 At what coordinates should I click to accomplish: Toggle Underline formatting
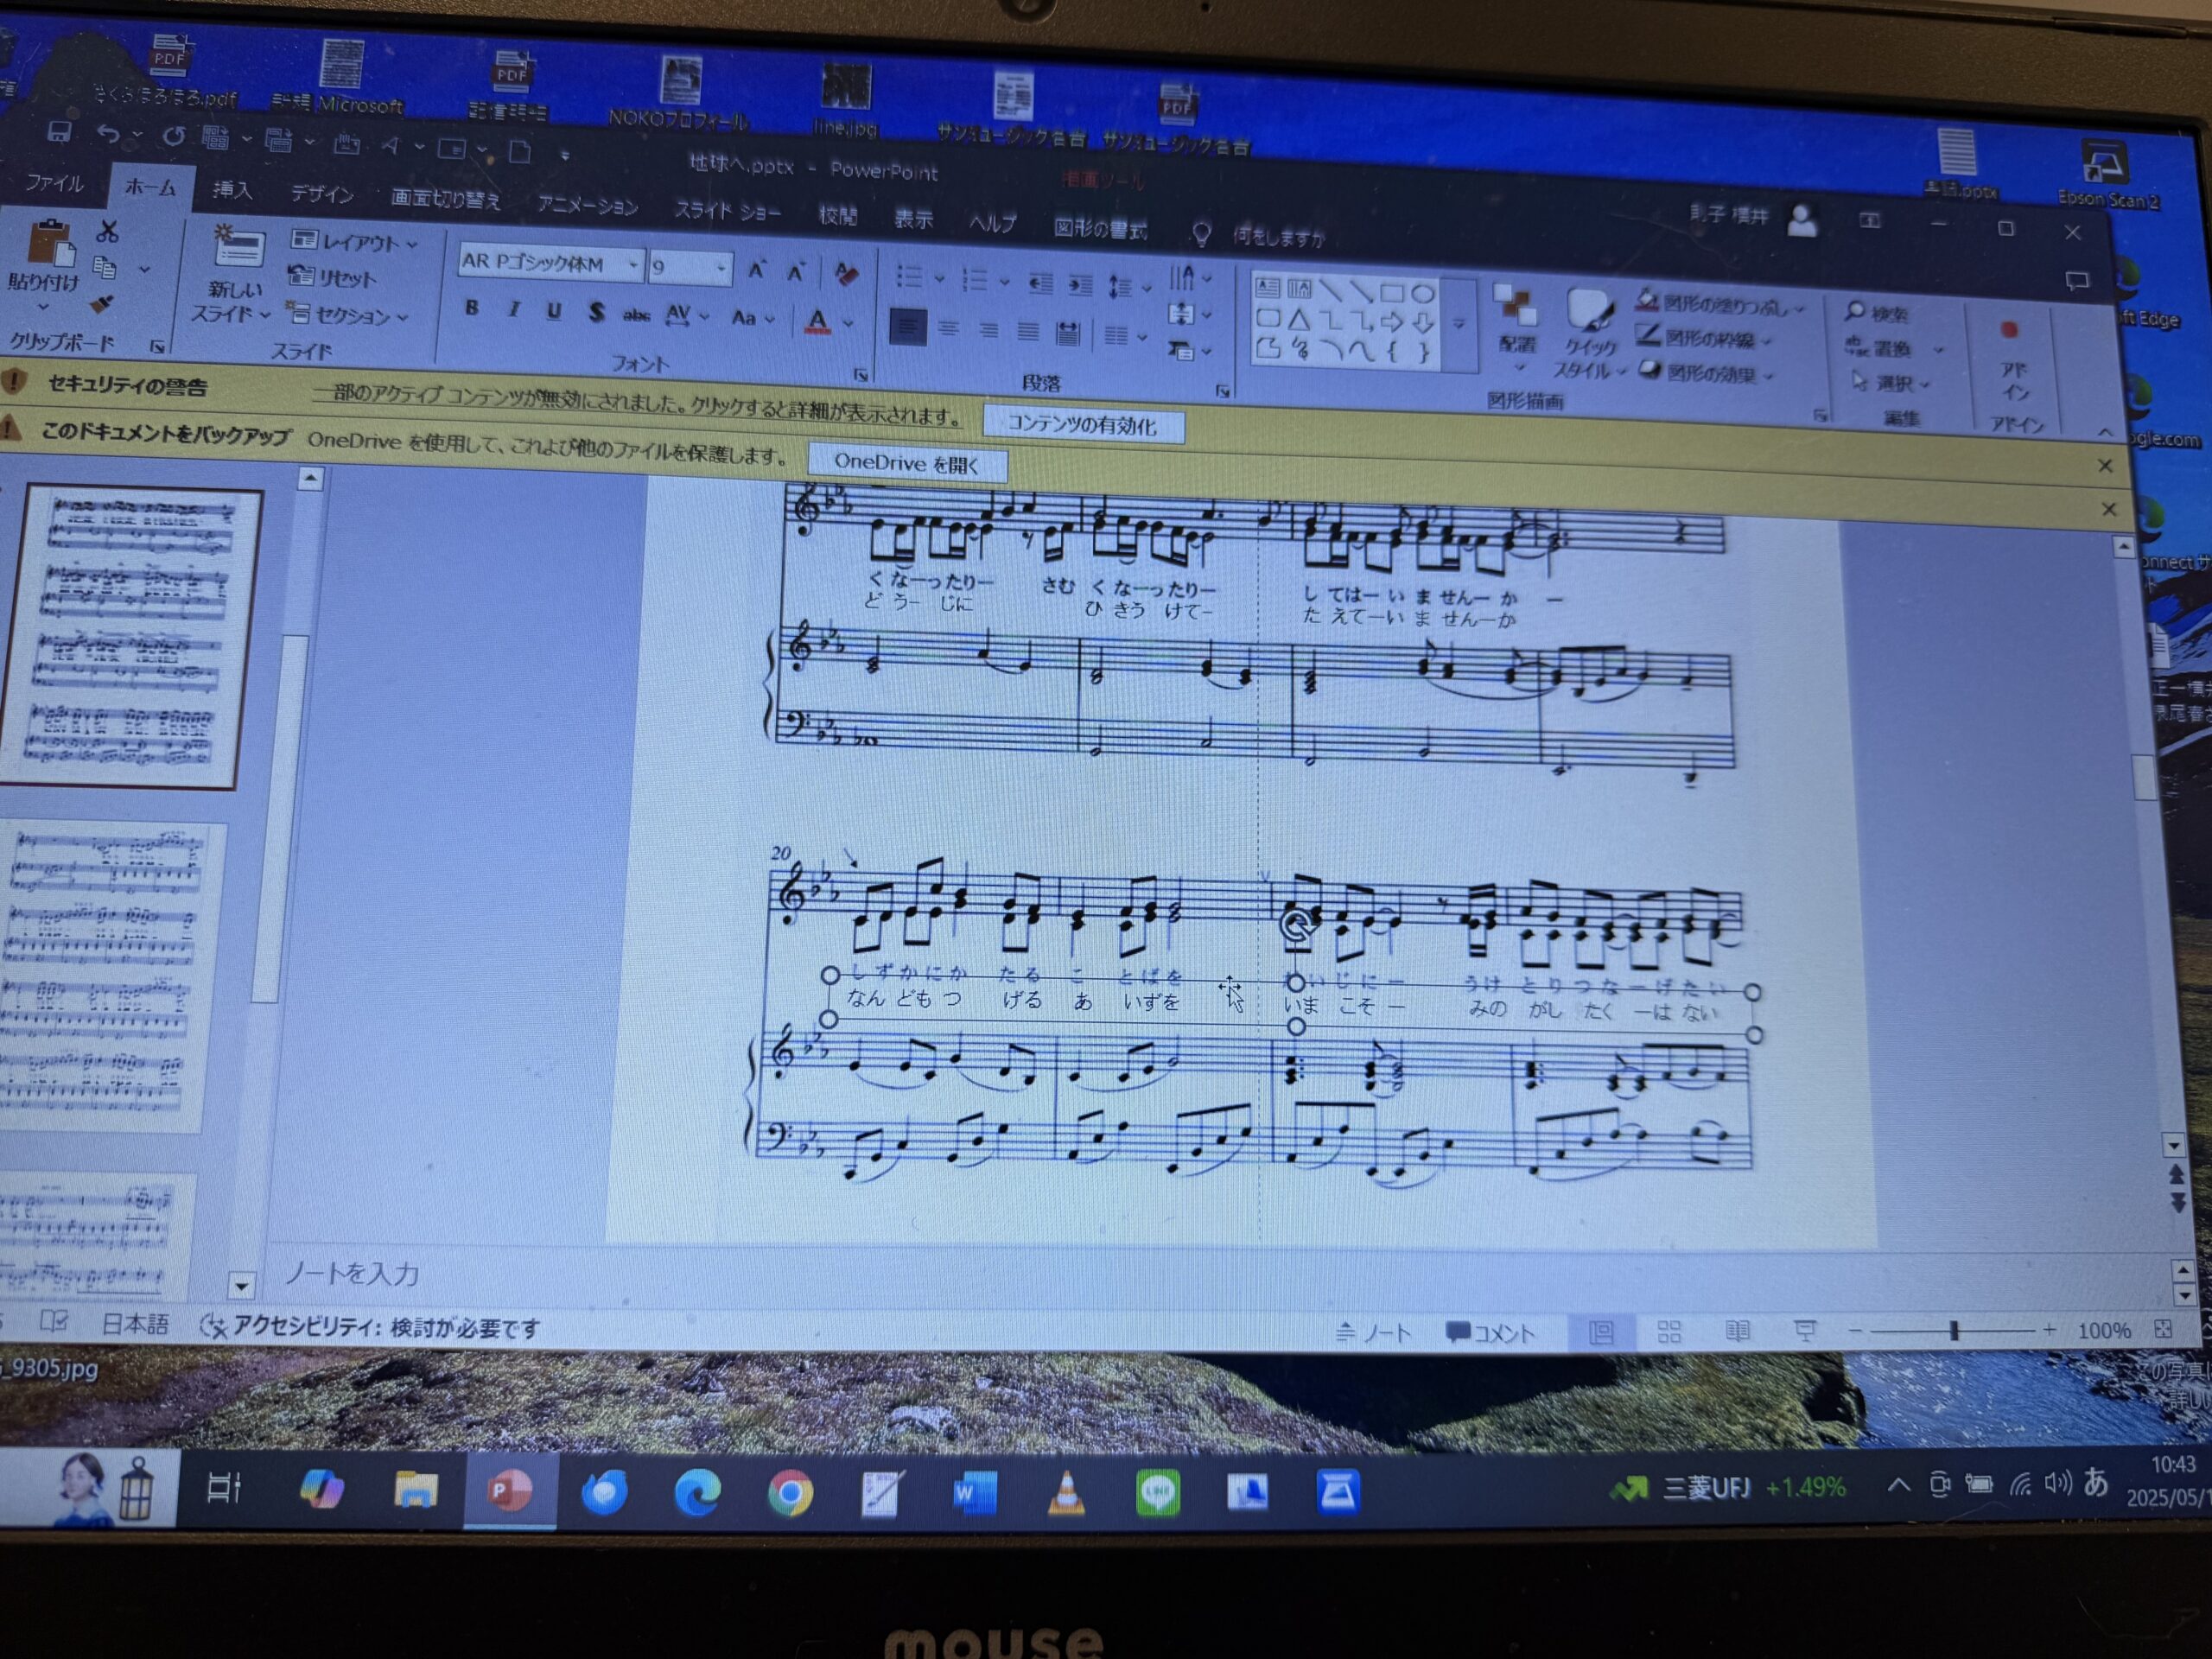[x=553, y=311]
